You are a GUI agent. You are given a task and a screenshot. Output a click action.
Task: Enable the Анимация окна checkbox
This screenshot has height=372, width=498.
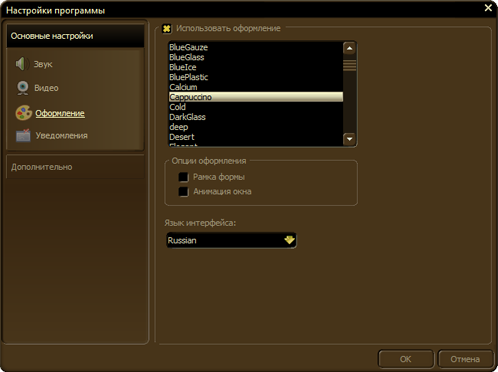pos(183,192)
